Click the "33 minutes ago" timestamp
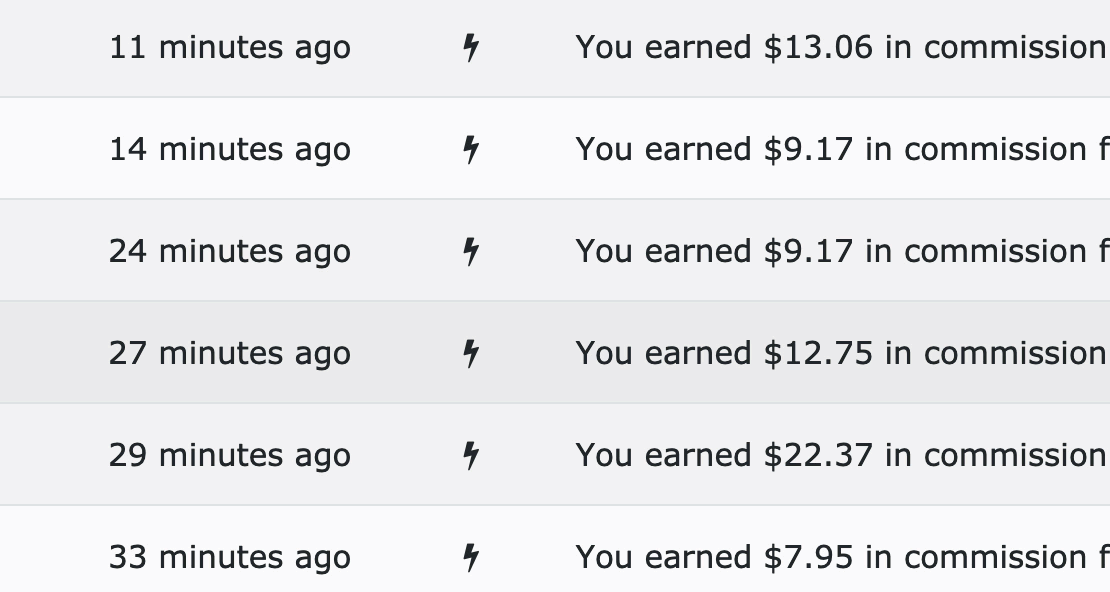 (x=230, y=558)
